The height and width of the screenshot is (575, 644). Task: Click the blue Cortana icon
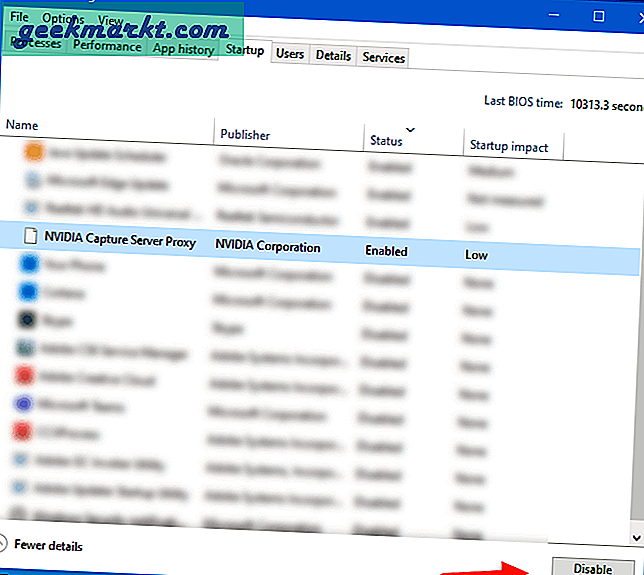pos(29,292)
